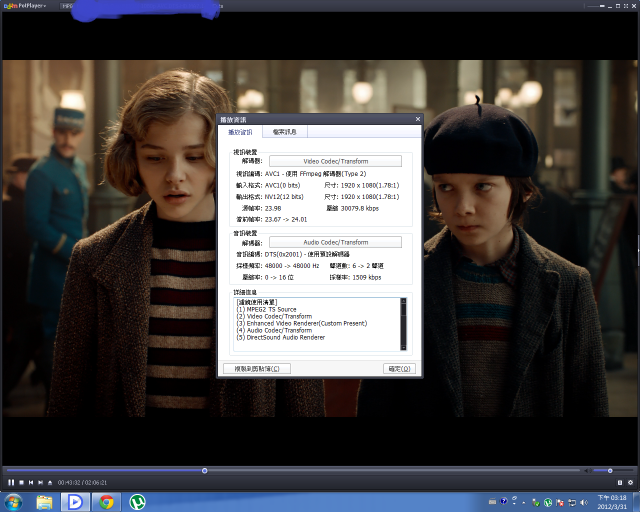Select the 'DirectSound Audio Renderer' line

(x=281, y=337)
